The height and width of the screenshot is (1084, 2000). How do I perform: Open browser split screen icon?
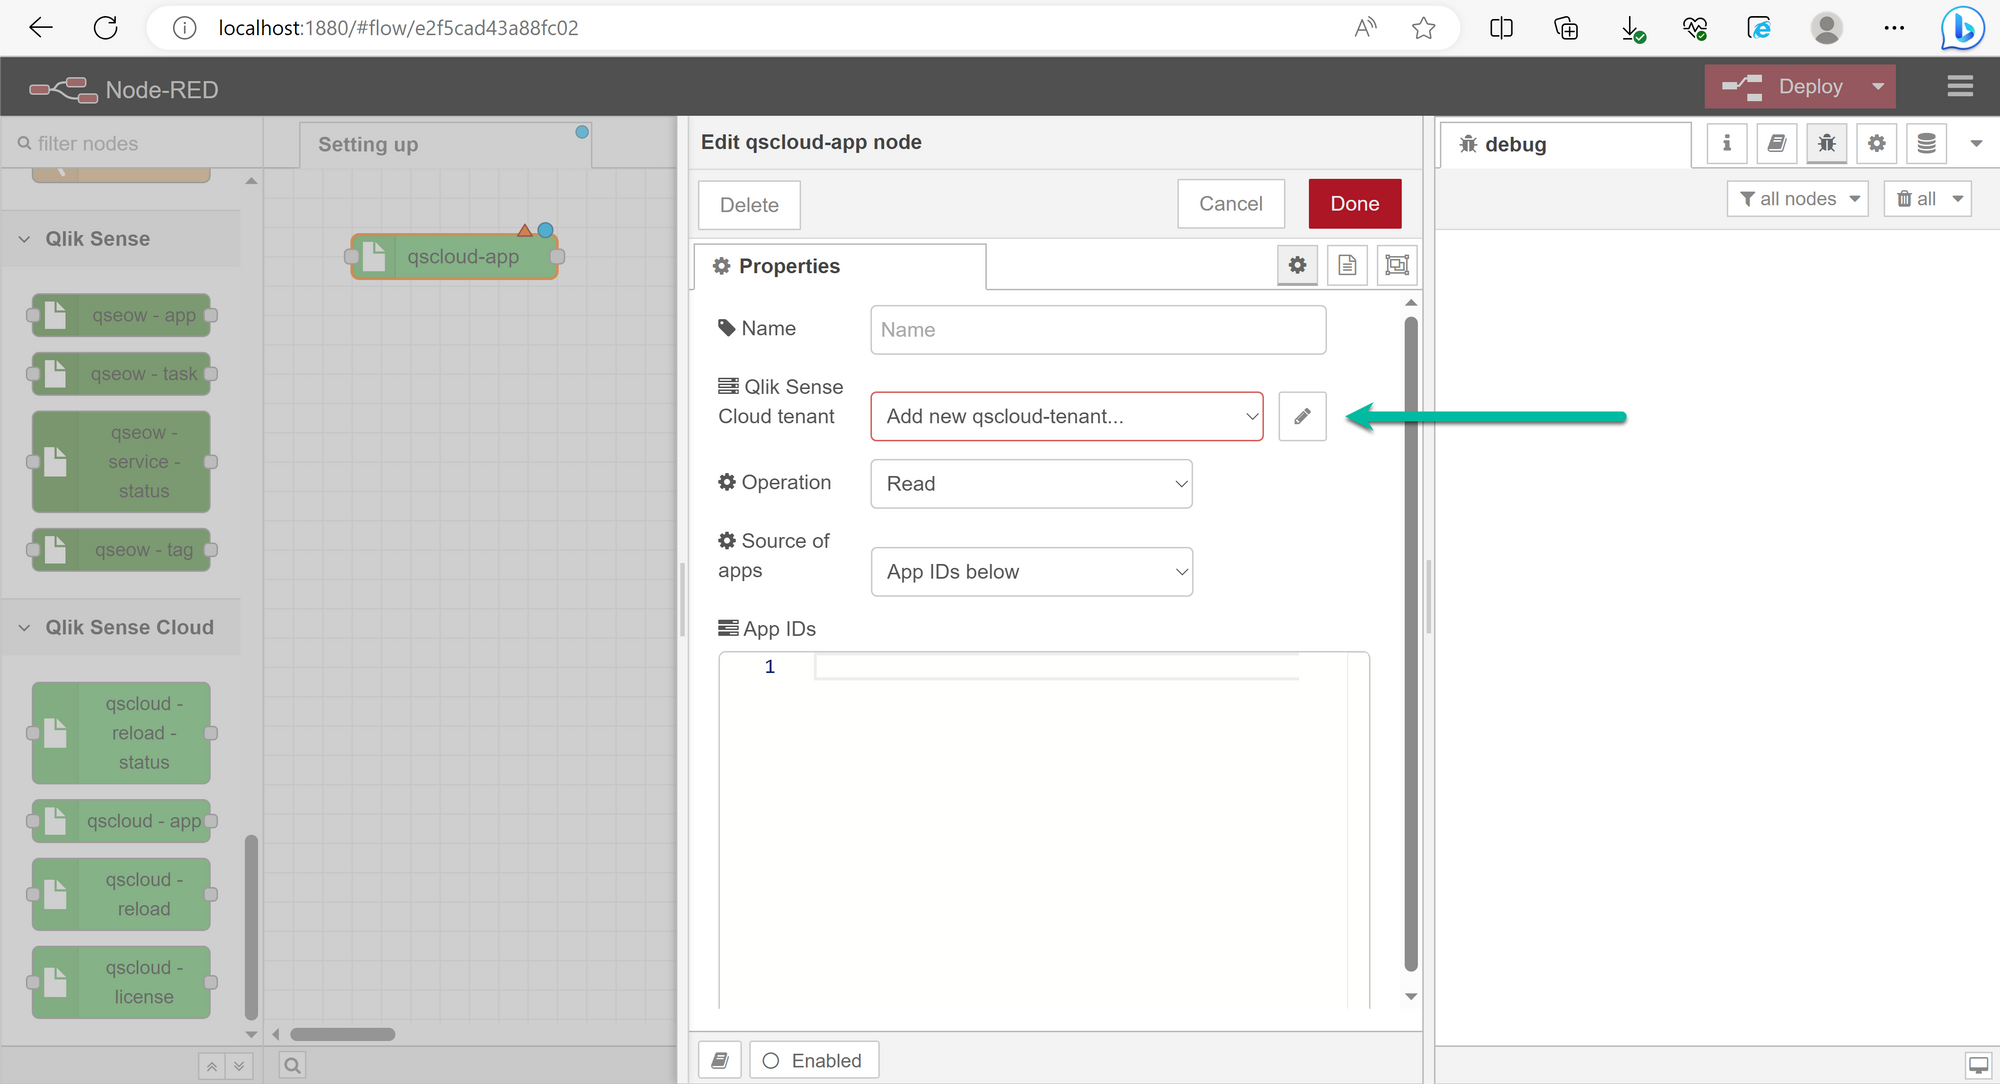[x=1501, y=28]
